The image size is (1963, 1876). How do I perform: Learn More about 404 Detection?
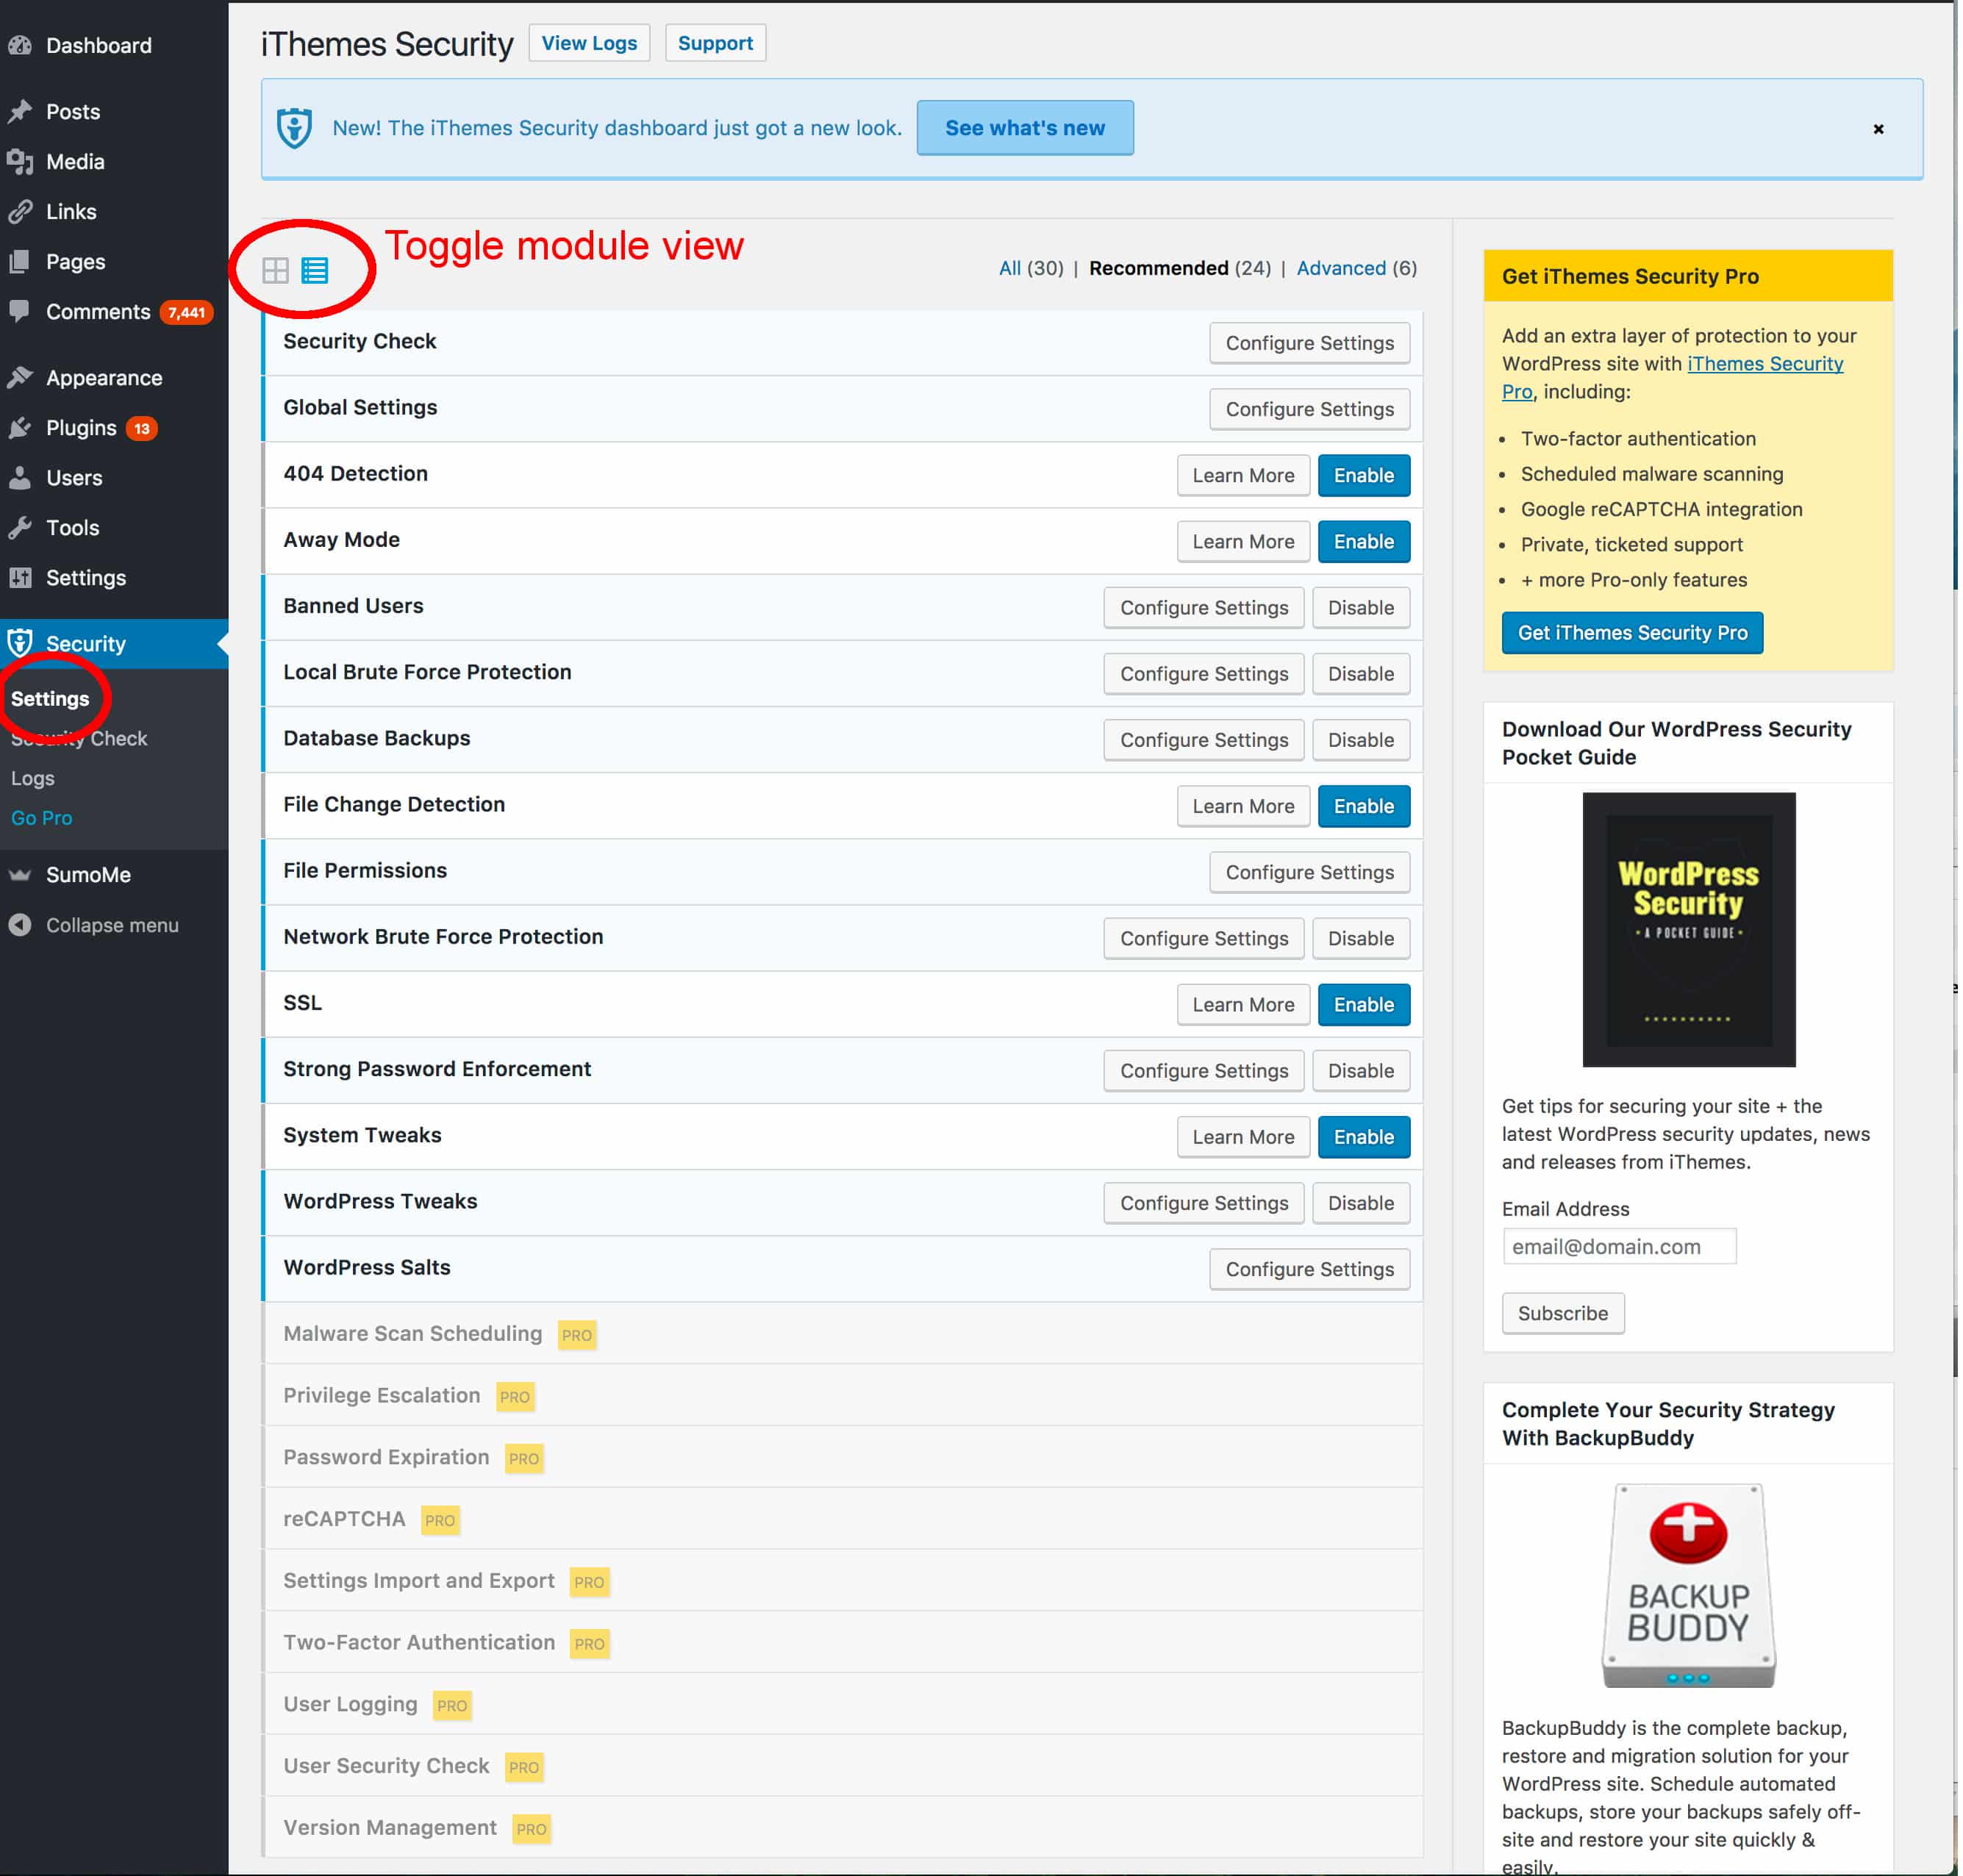pyautogui.click(x=1243, y=475)
